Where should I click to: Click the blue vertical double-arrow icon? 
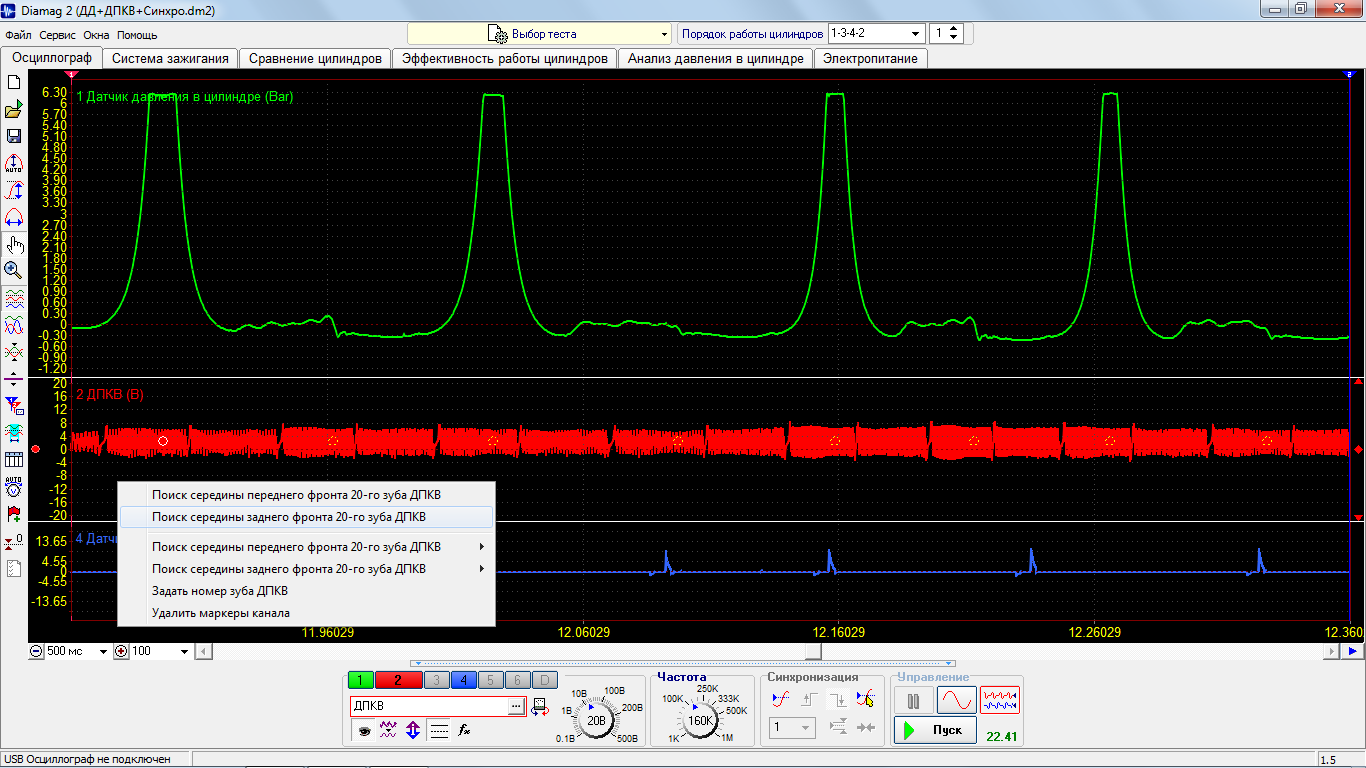[413, 731]
